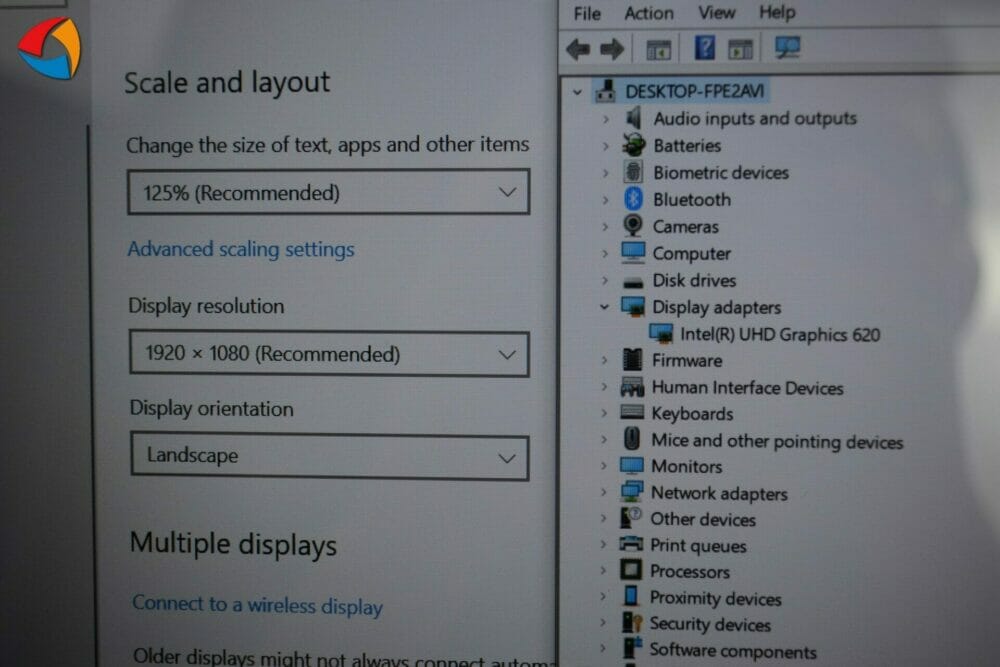Screen dimensions: 1000x667
Task: Click the Bluetooth icon
Action: pos(633,199)
